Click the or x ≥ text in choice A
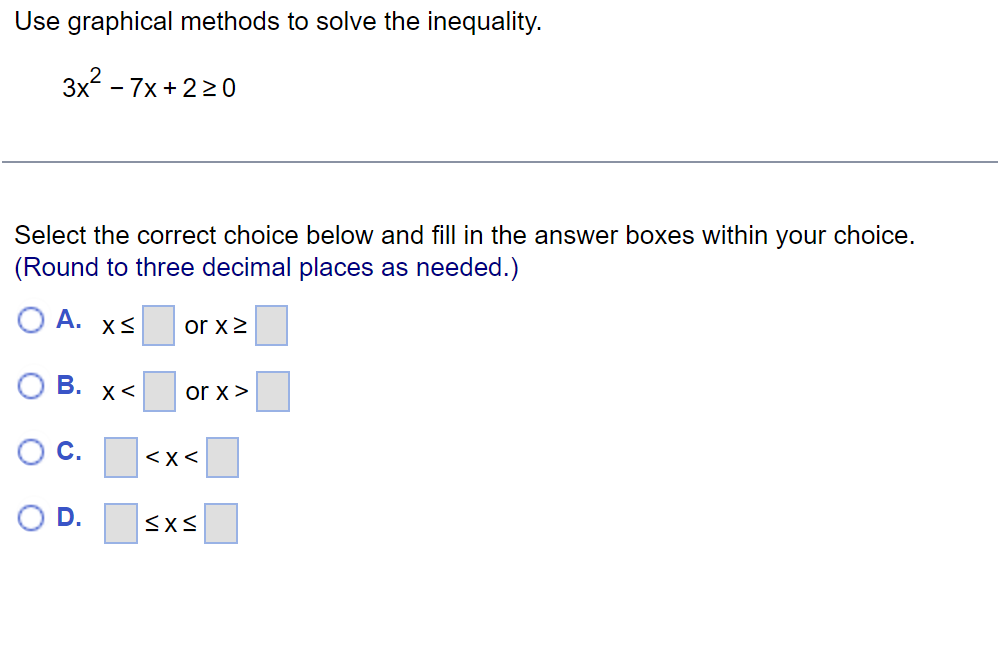998x648 pixels. 214,326
